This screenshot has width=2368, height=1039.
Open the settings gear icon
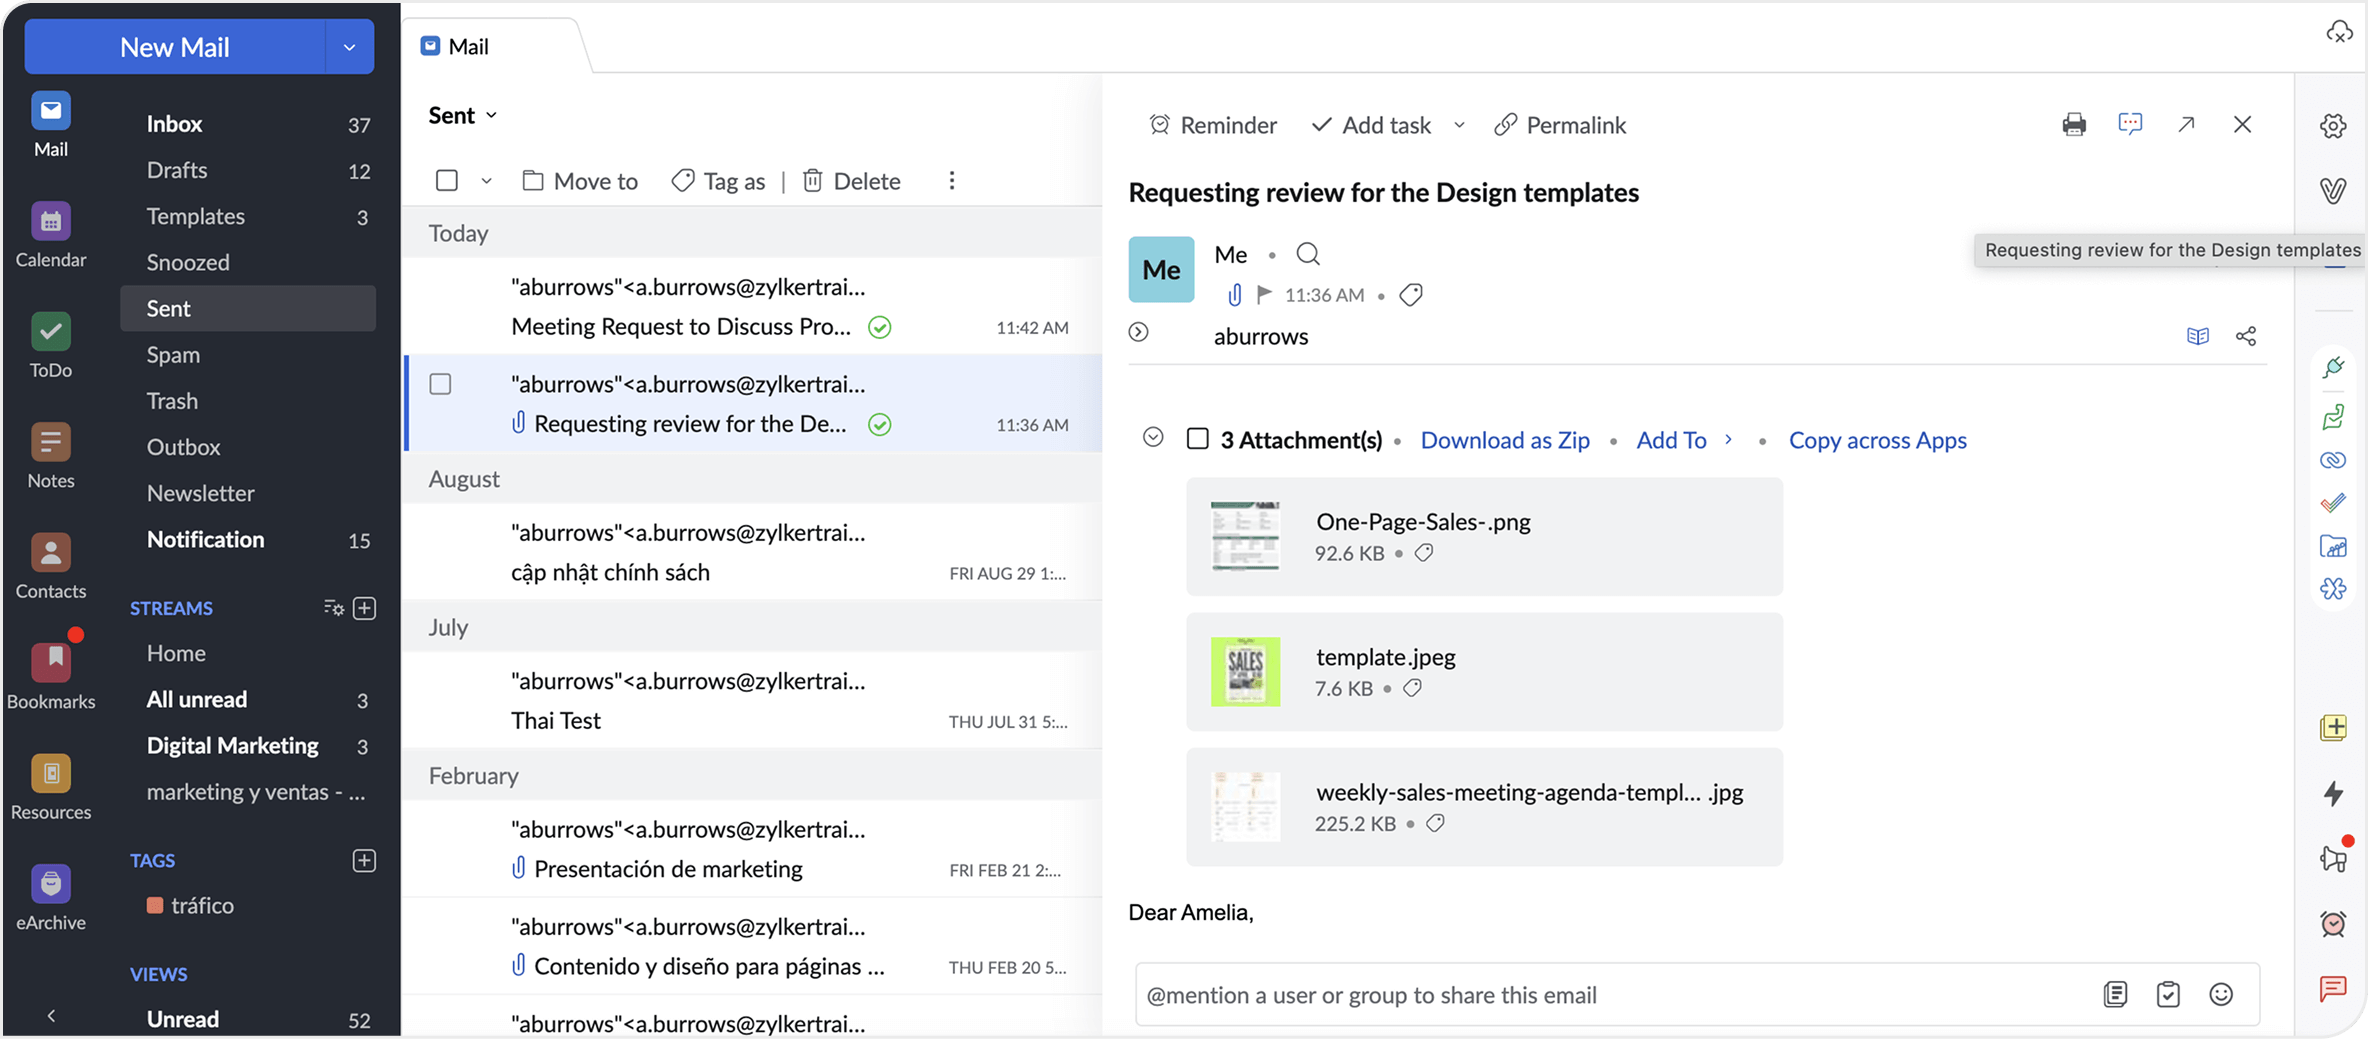coord(2333,127)
